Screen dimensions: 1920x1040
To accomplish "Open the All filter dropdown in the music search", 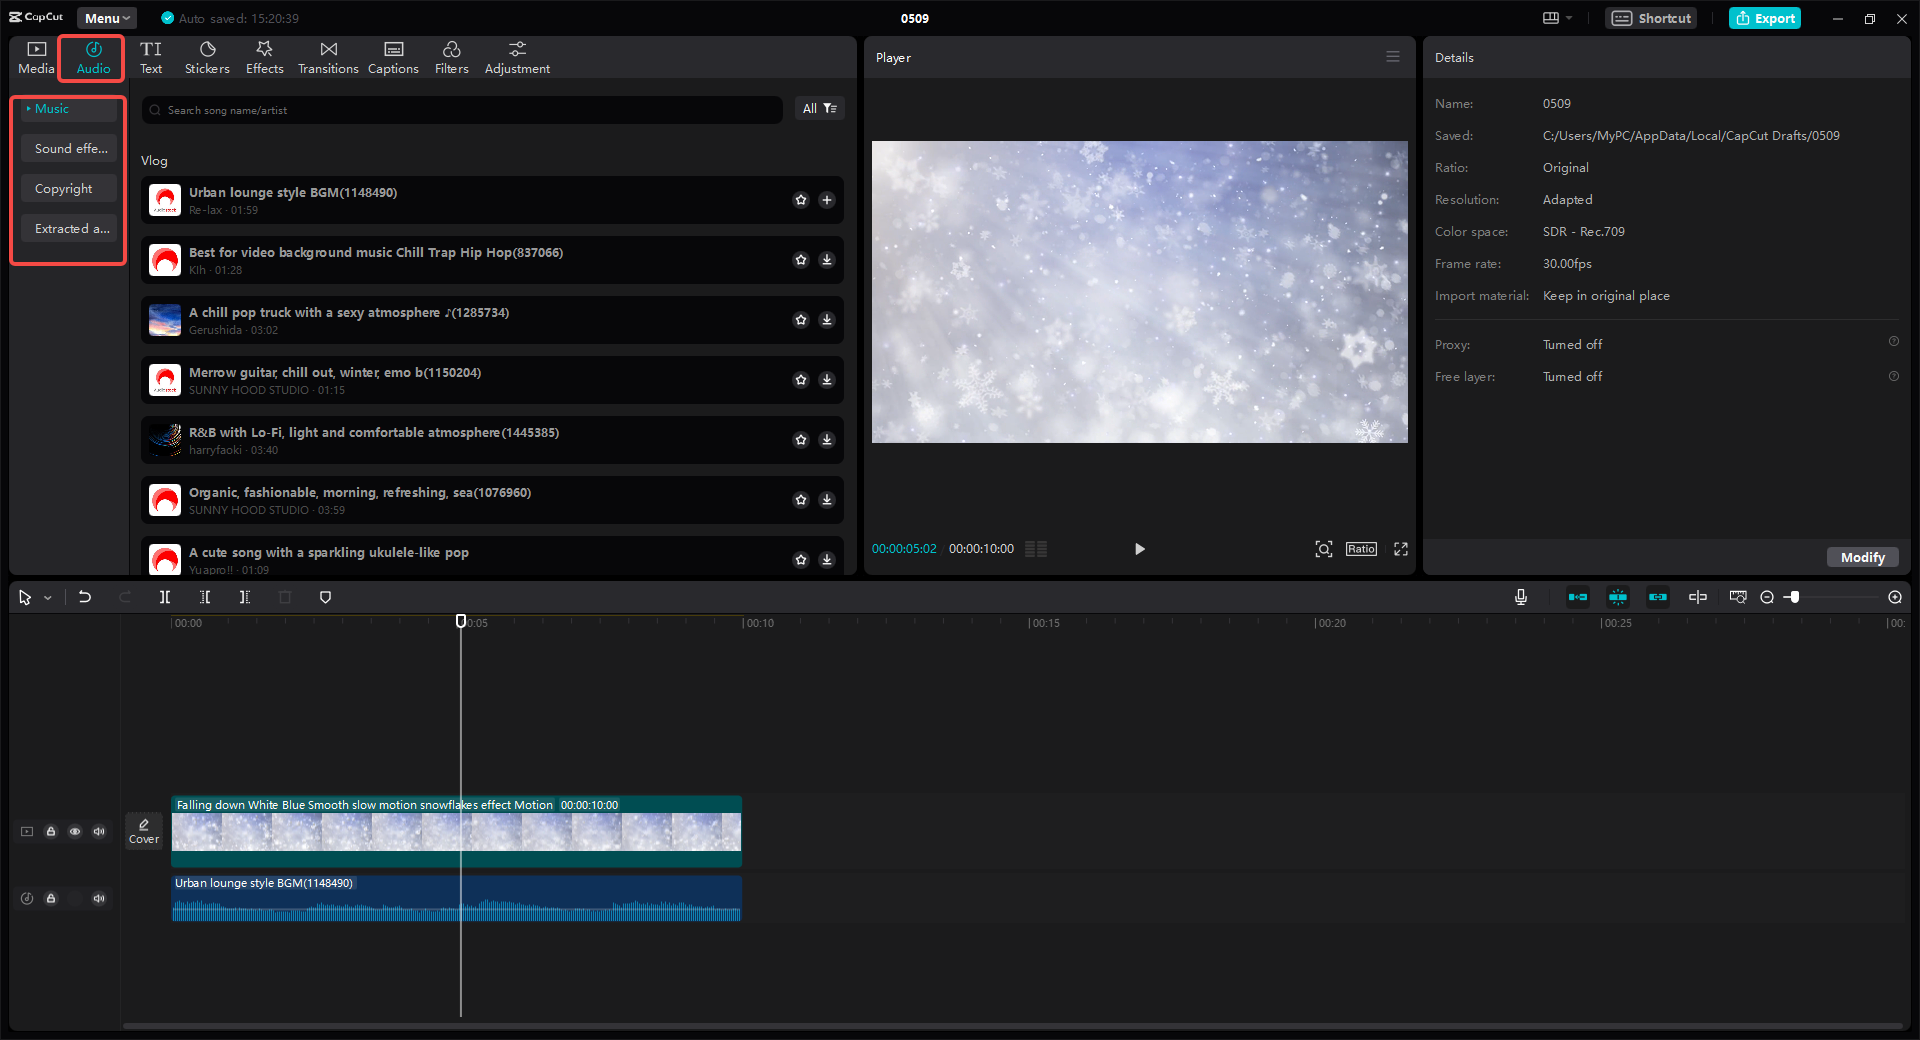I will coord(819,108).
